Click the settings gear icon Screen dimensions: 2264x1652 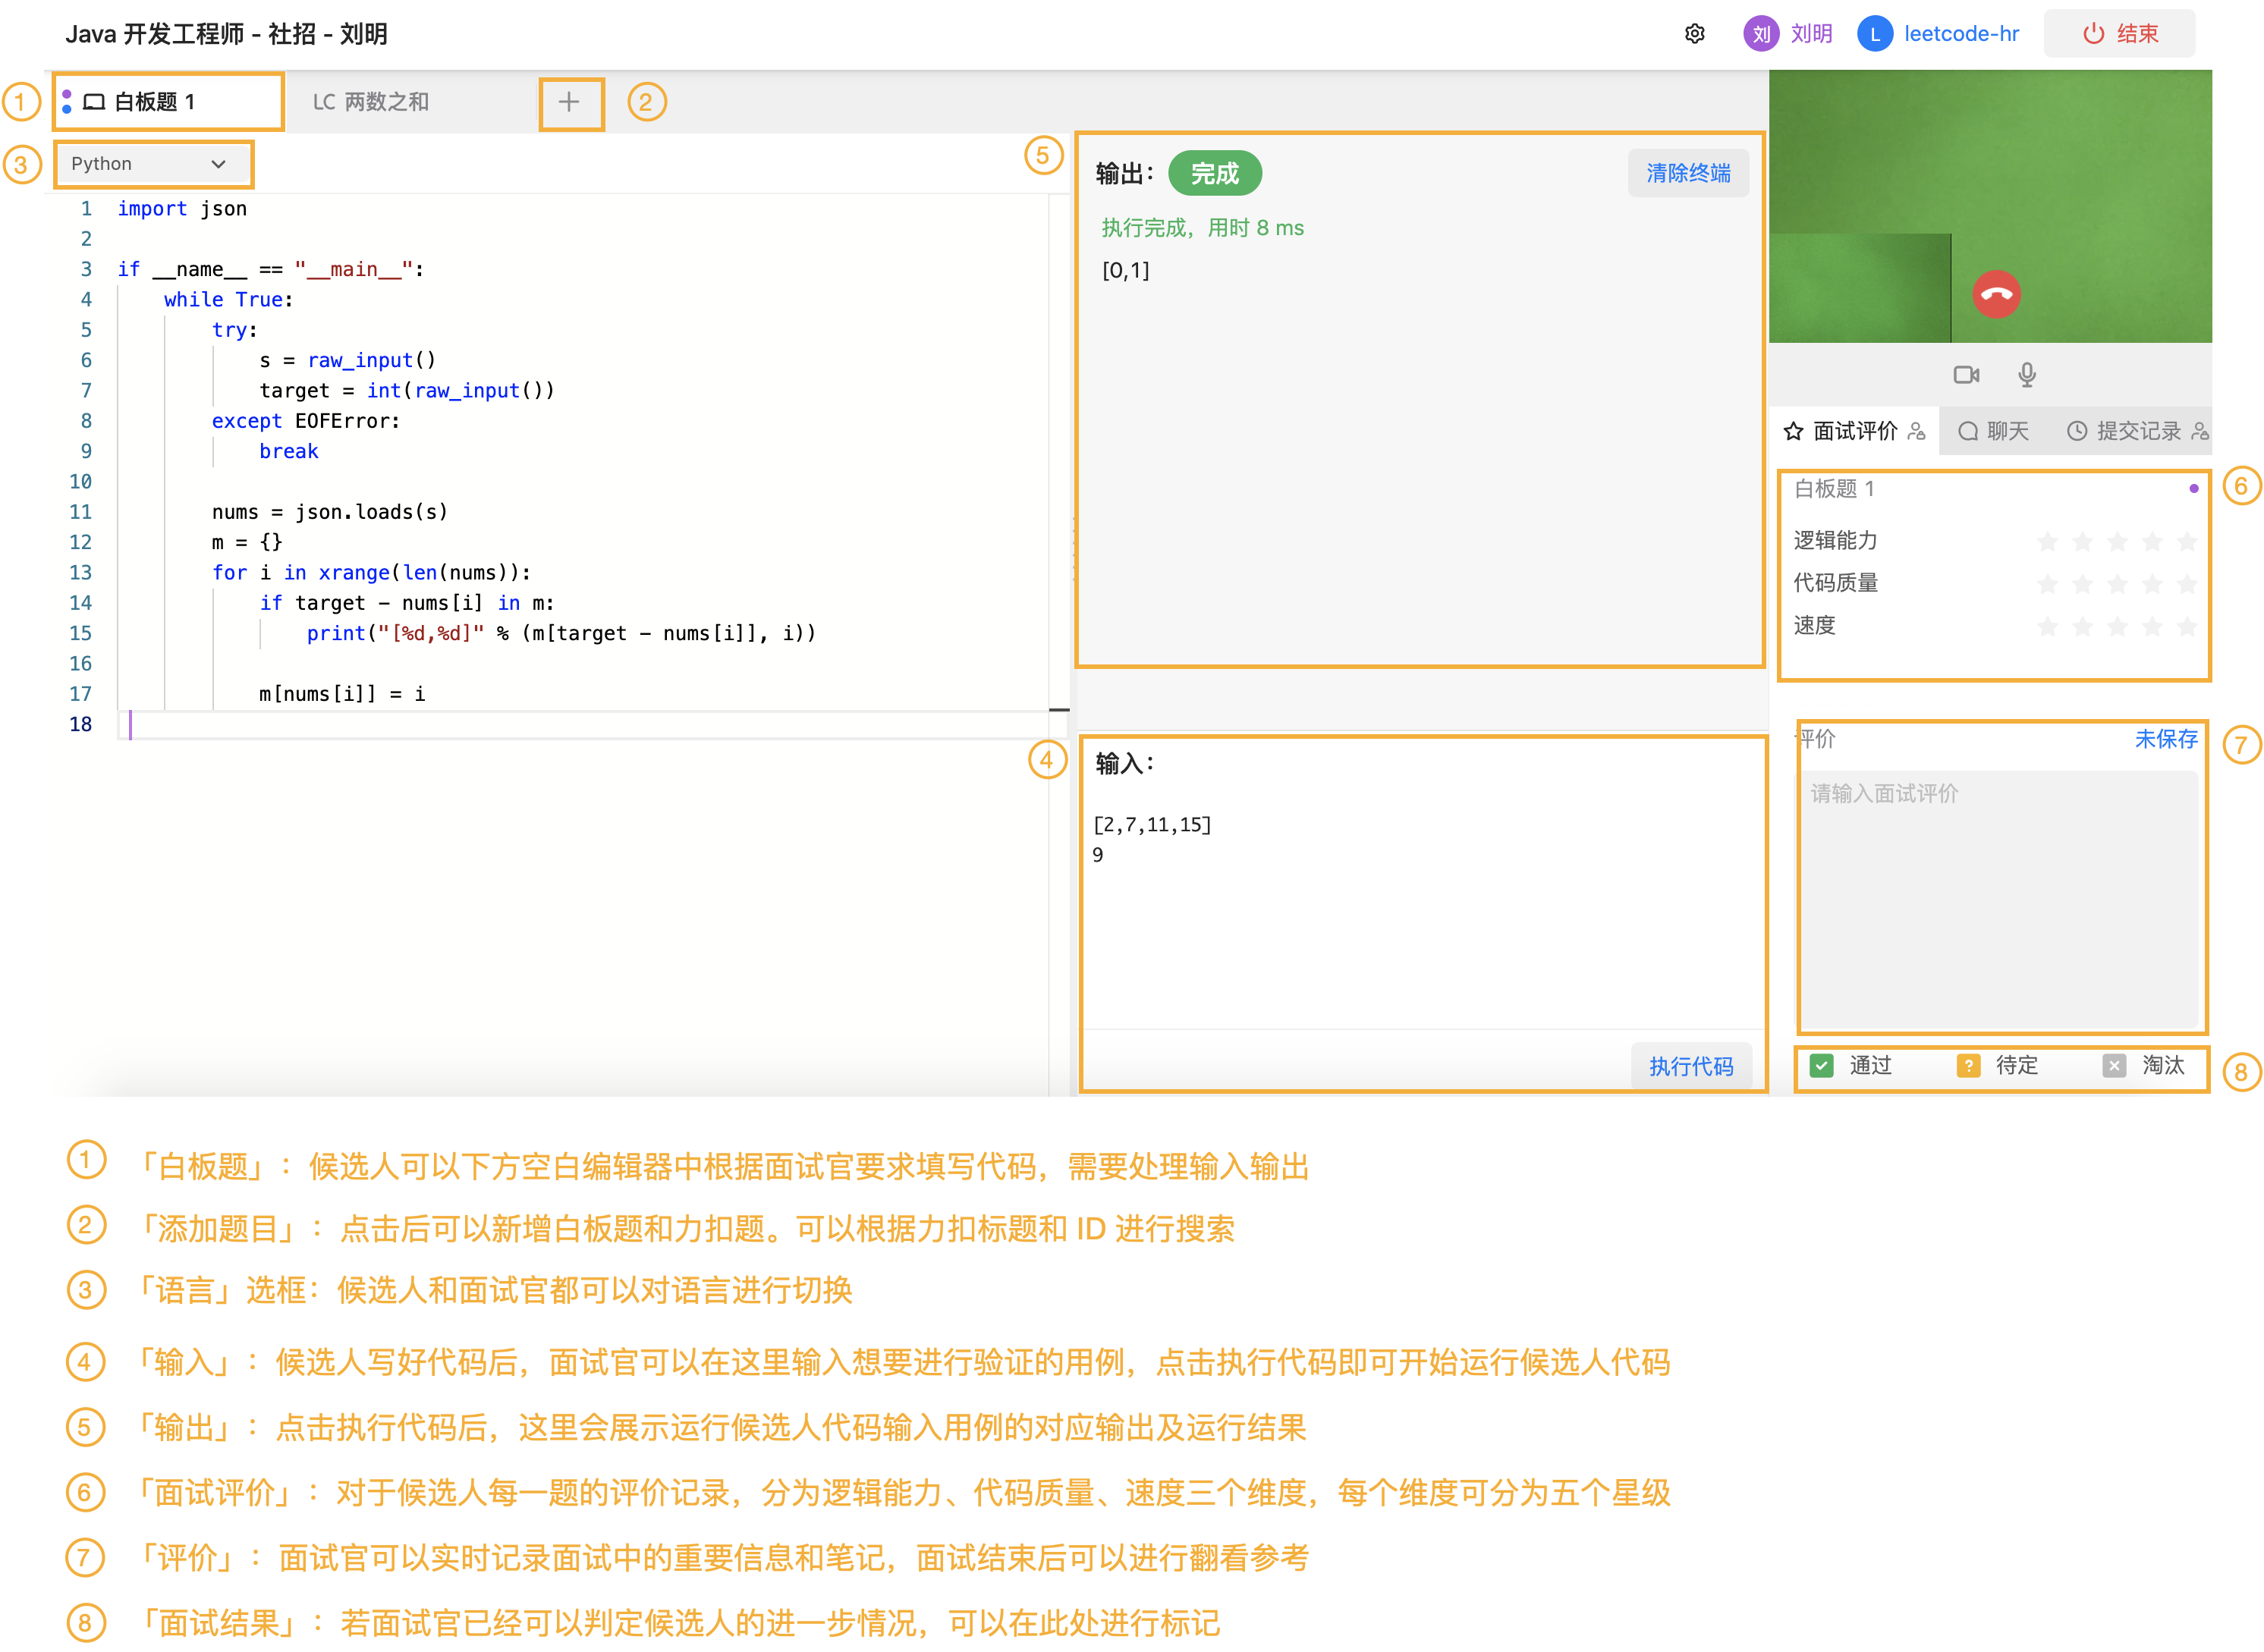(1693, 33)
